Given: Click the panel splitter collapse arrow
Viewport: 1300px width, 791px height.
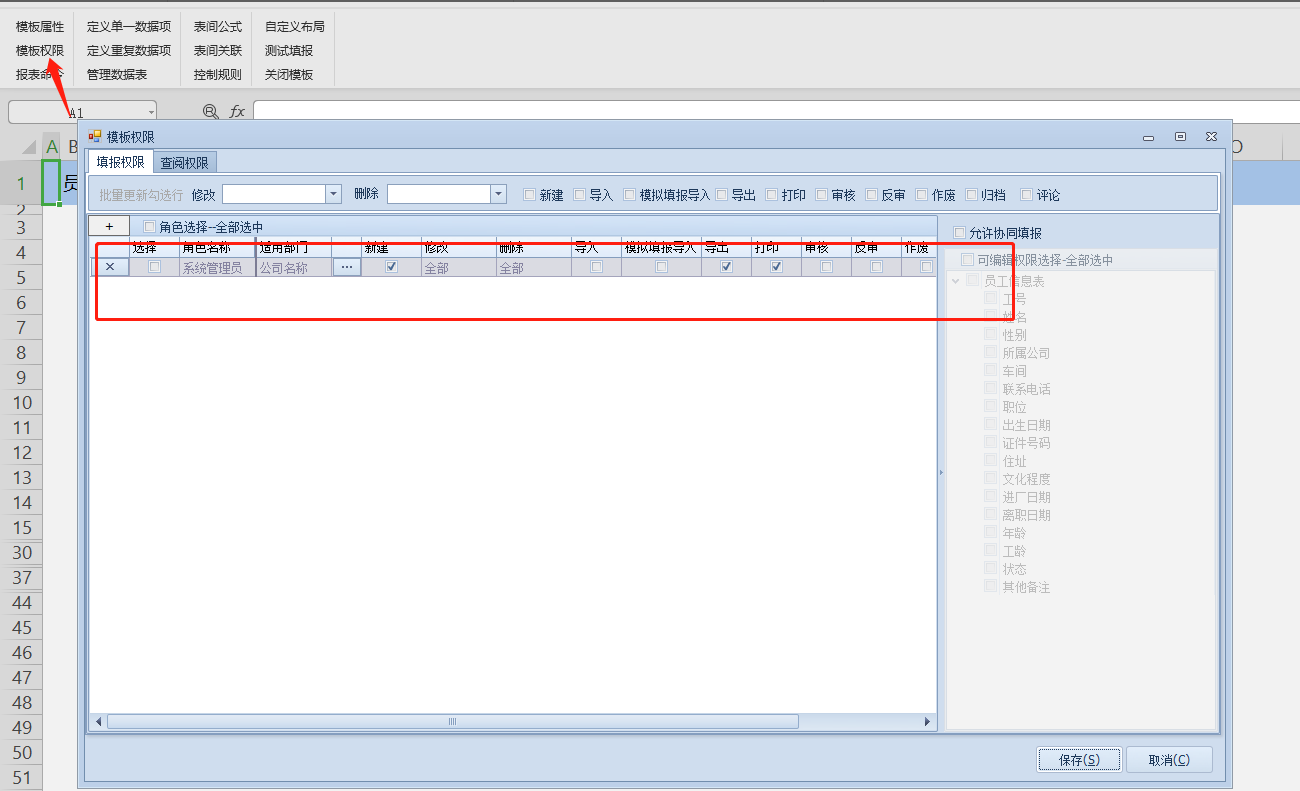Looking at the screenshot, I should (941, 472).
